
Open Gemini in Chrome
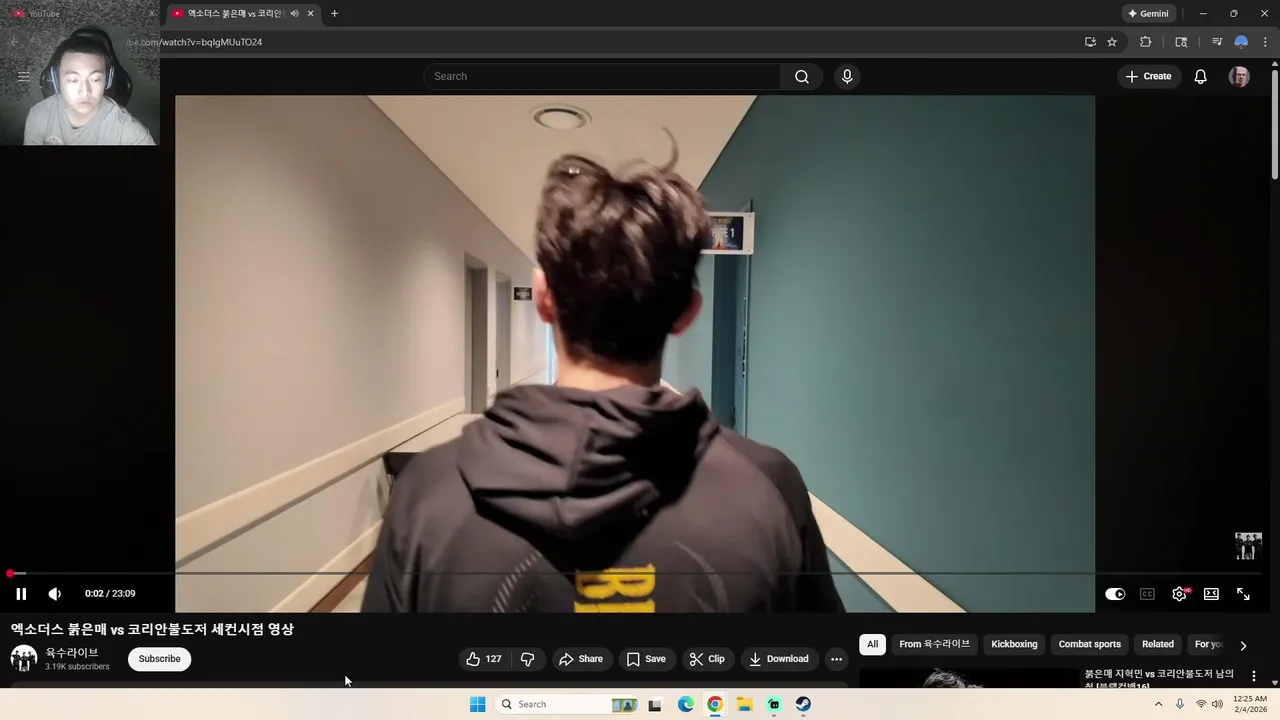click(x=1148, y=13)
